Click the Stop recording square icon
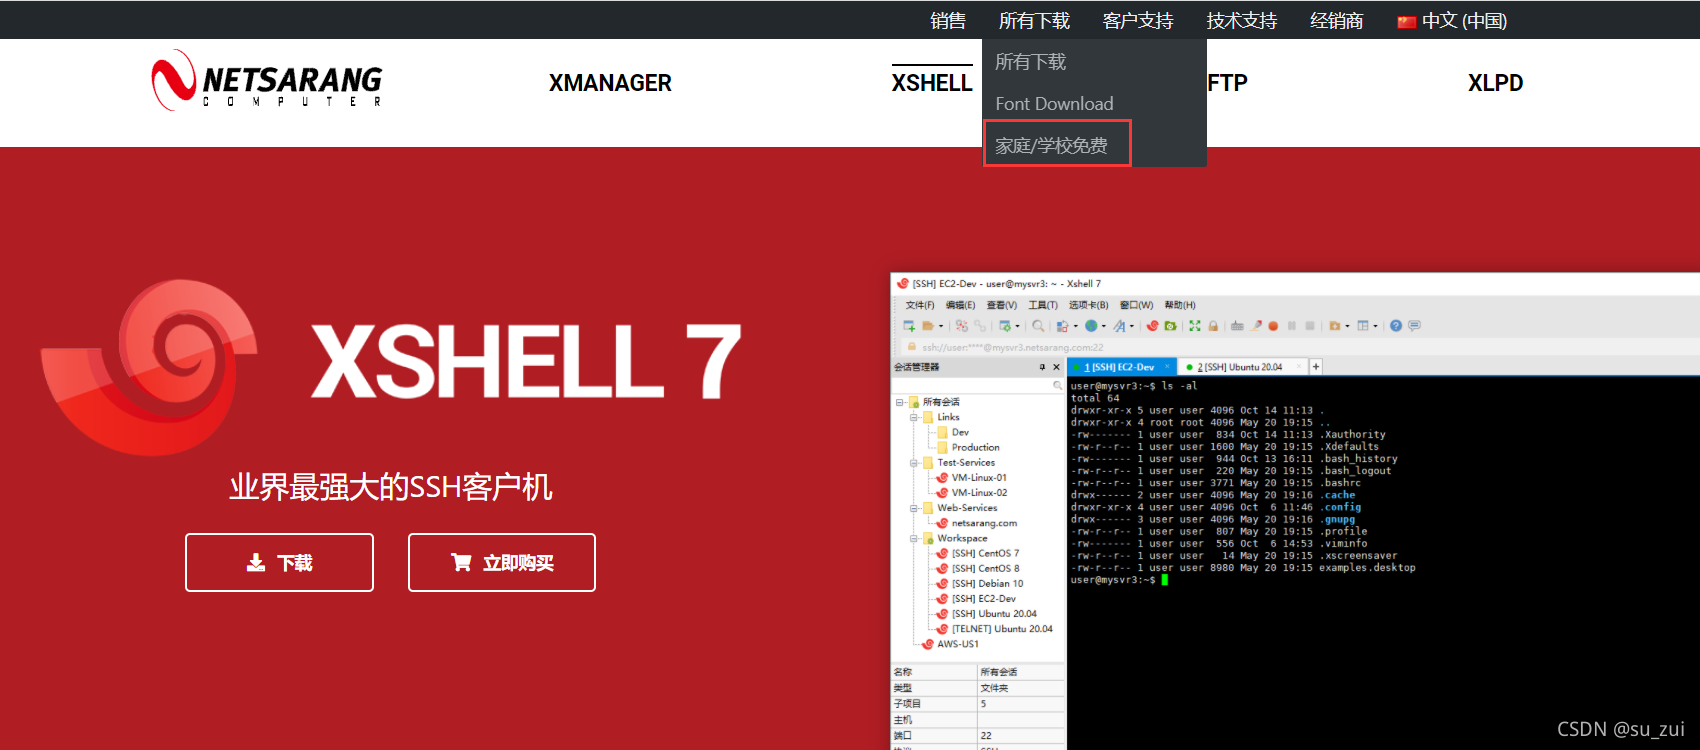 point(1310,326)
